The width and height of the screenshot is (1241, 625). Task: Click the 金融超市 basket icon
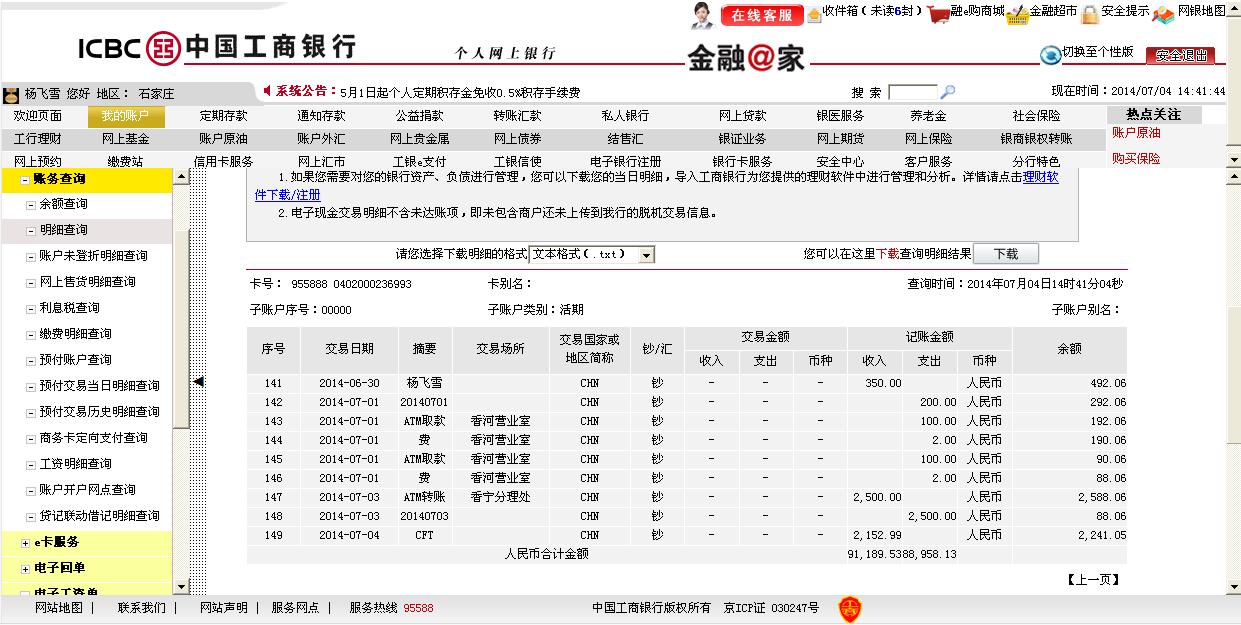(x=1017, y=13)
